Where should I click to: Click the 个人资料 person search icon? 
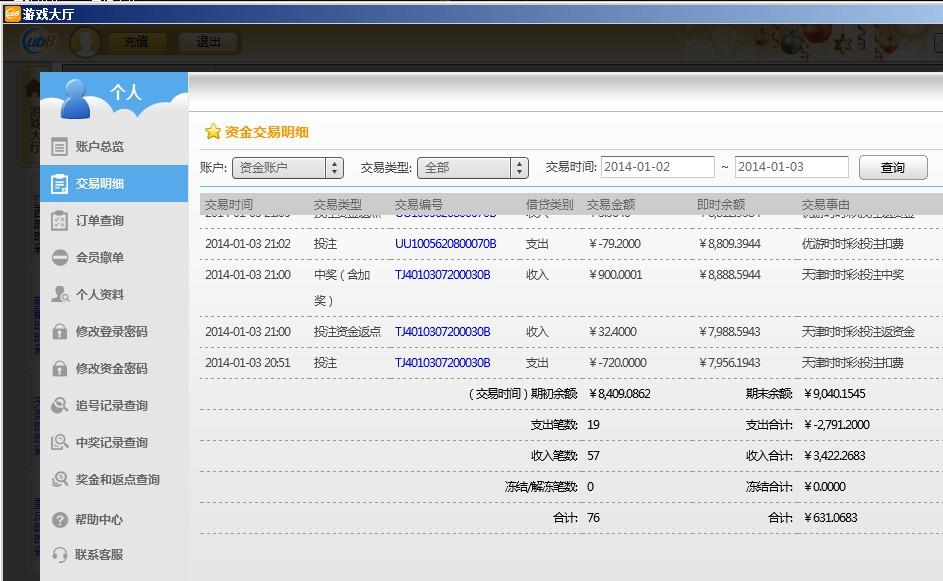(x=60, y=294)
